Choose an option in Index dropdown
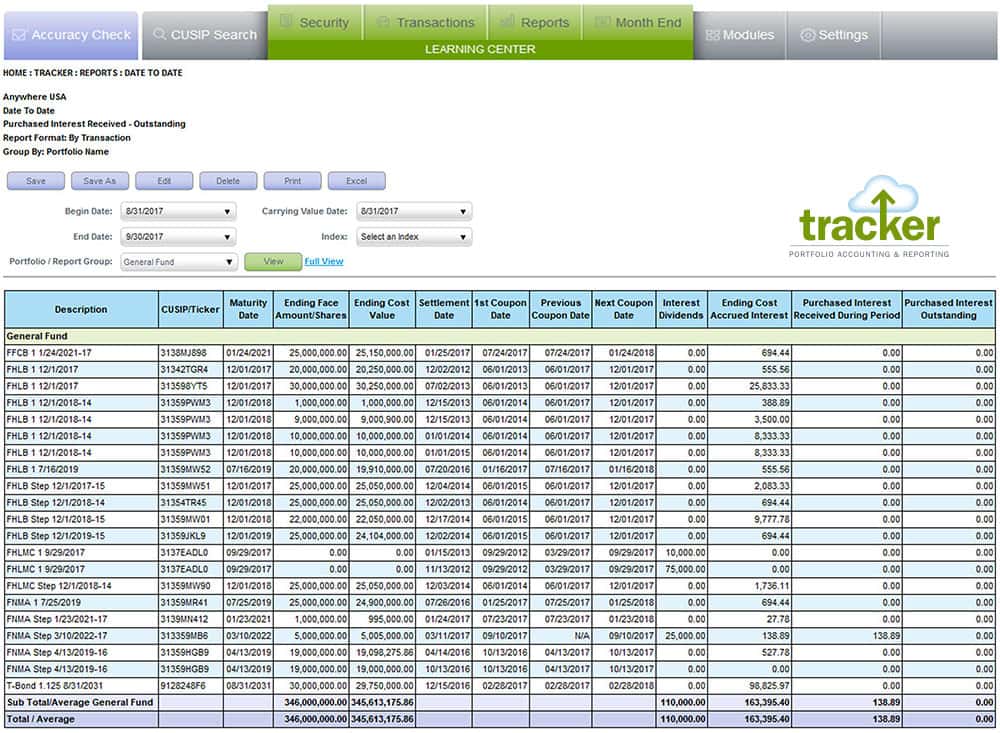 [x=414, y=237]
